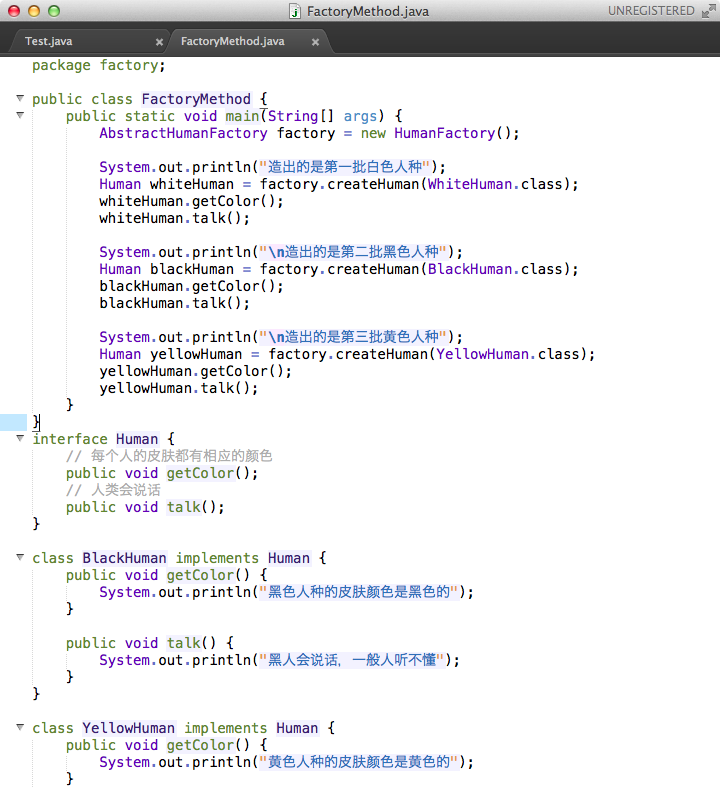Image resolution: width=720 pixels, height=787 pixels.
Task: Click the 'YellowHuman' class name in declaration
Action: pyautogui.click(x=128, y=728)
